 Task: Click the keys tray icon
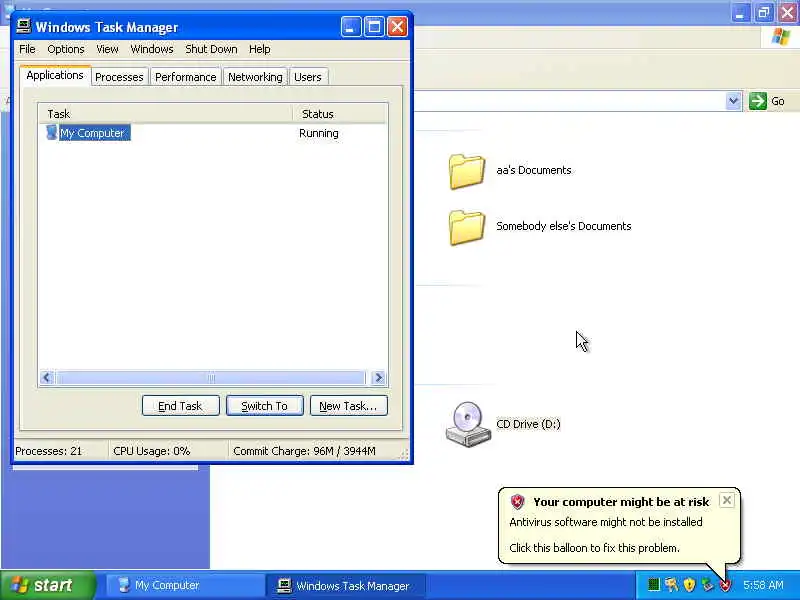point(671,585)
